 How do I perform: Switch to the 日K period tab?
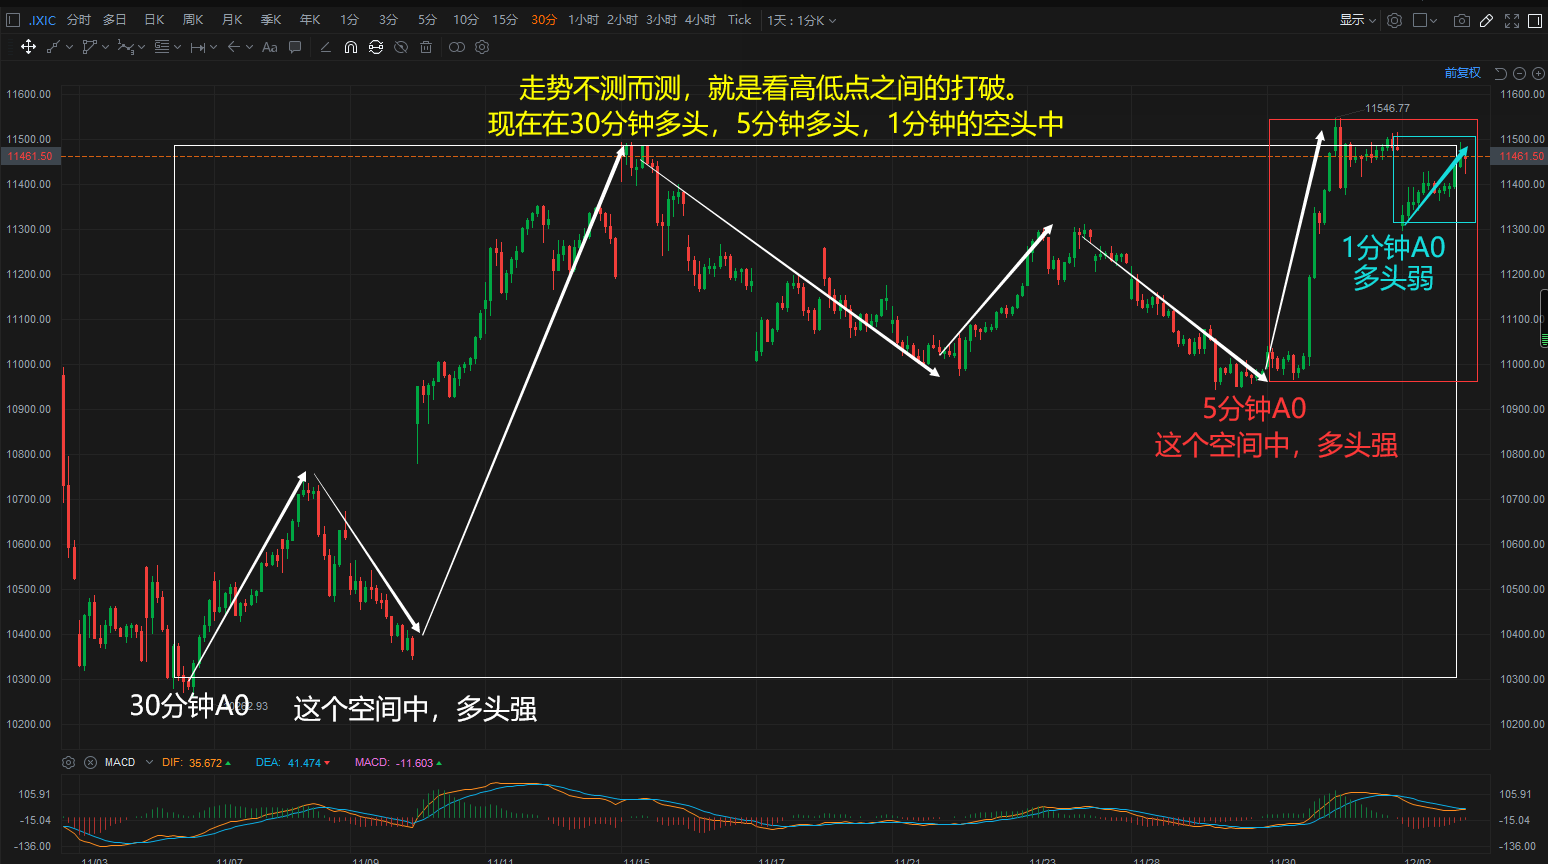(154, 20)
